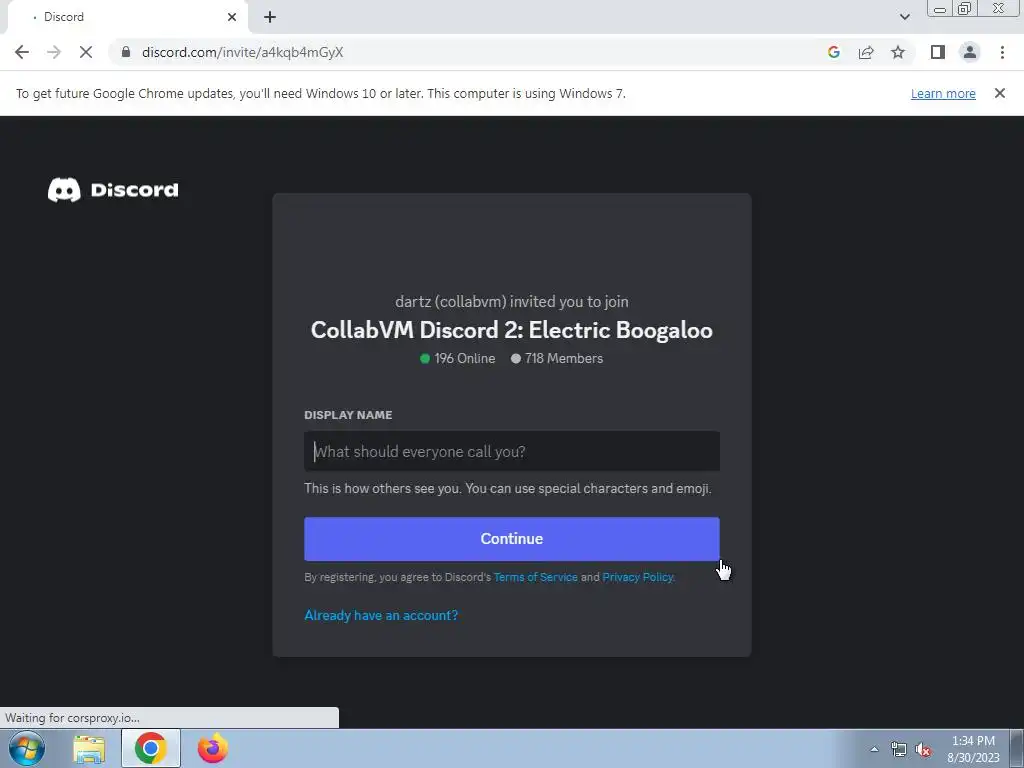Bookmark this page with the star icon
The height and width of the screenshot is (768, 1024).
[898, 52]
